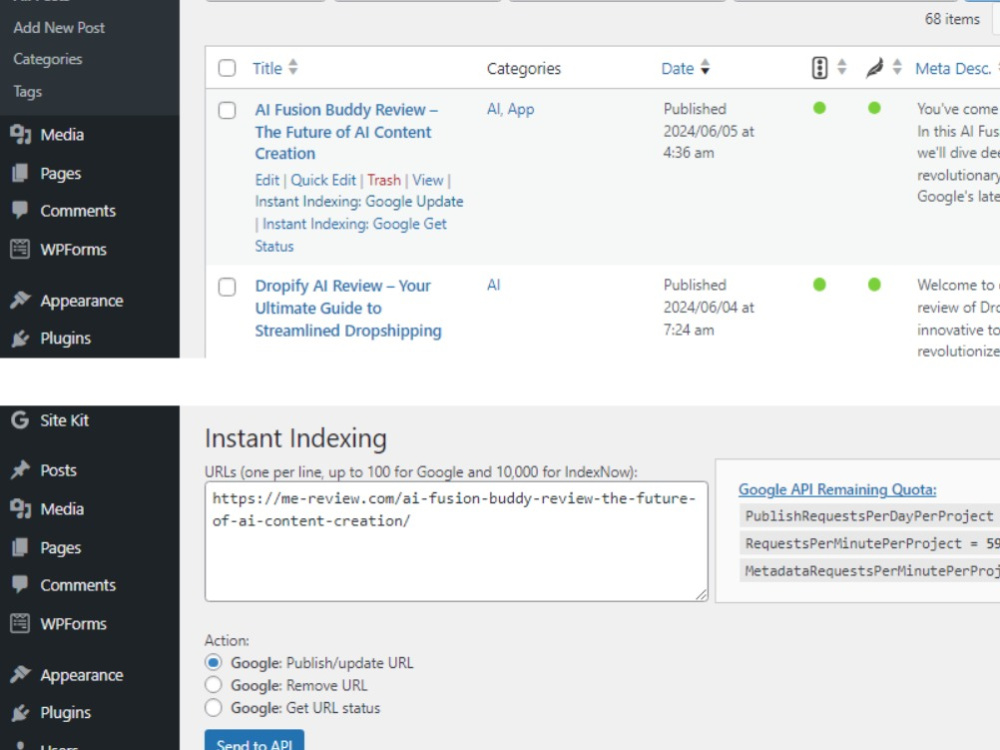Open Pages icon in upper sidebar

click(x=20, y=173)
